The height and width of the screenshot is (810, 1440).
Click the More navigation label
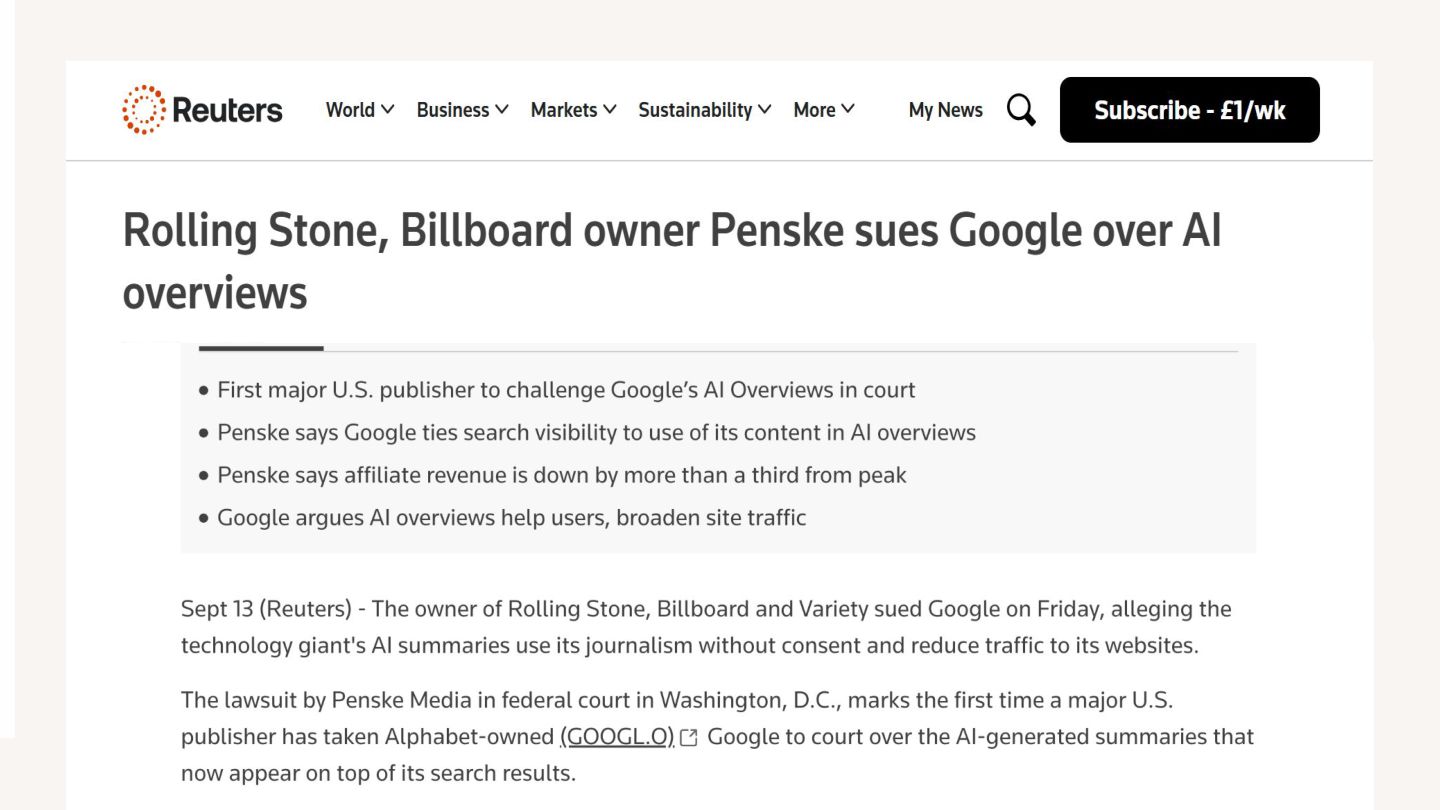pyautogui.click(x=814, y=110)
